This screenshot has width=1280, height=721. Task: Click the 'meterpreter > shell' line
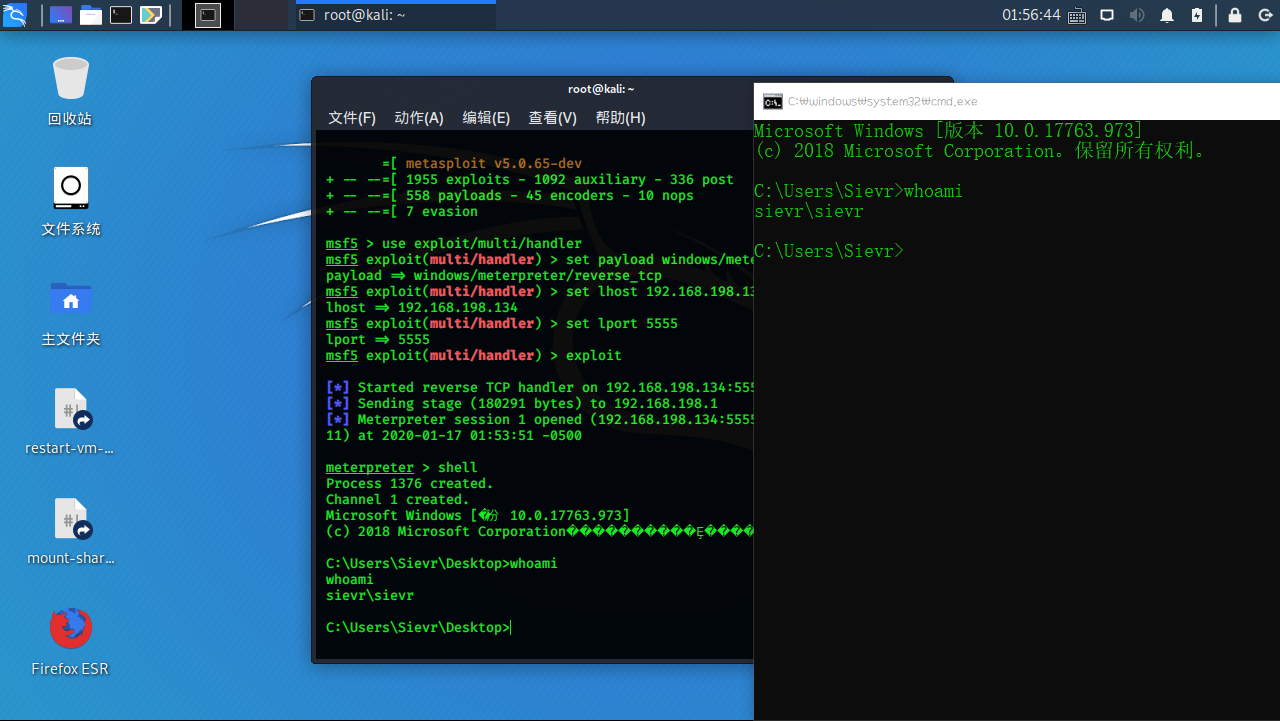402,468
